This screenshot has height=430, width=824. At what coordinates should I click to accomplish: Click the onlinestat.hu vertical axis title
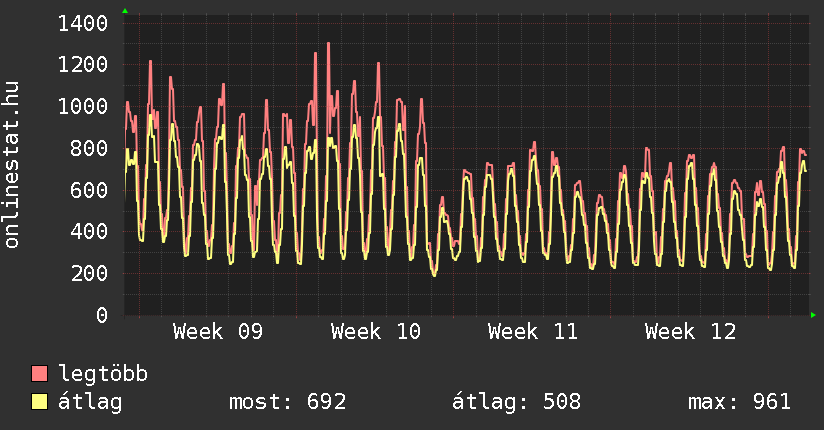[x=13, y=165]
